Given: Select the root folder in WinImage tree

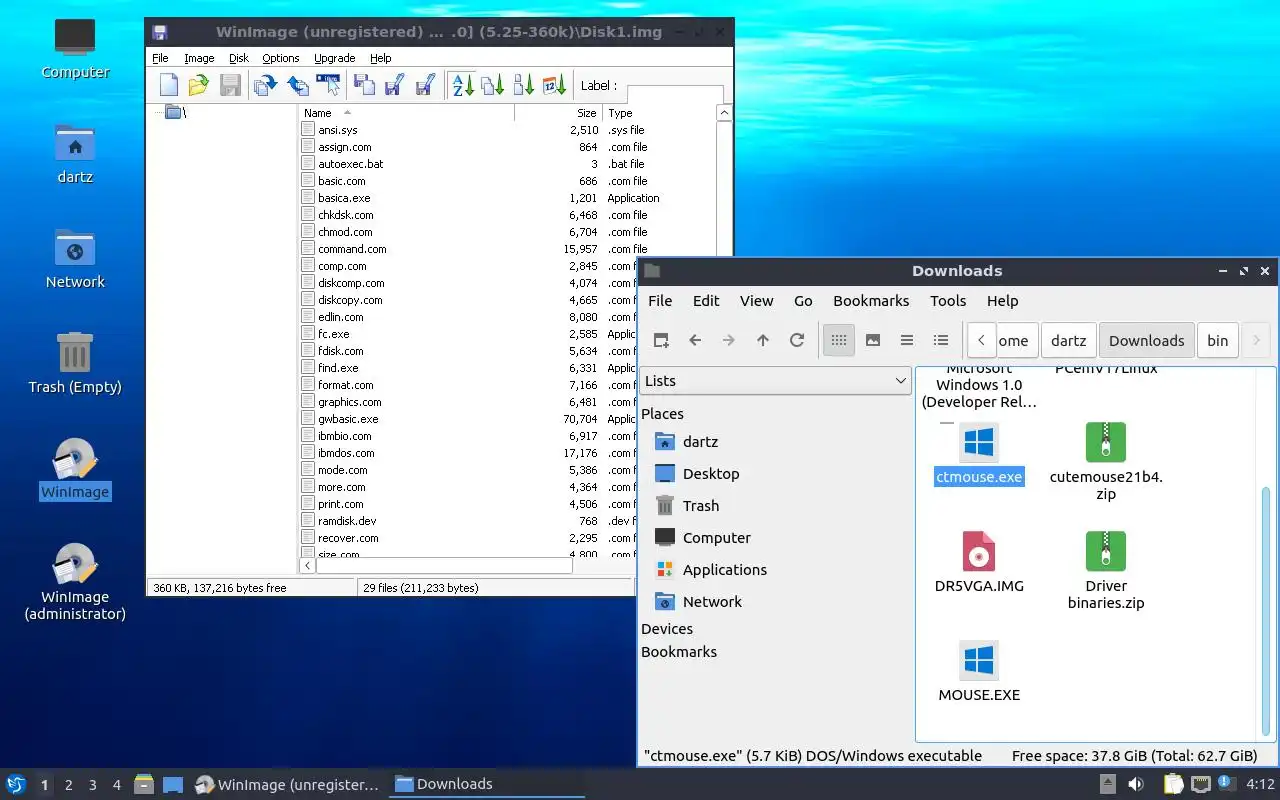Looking at the screenshot, I should coord(176,112).
